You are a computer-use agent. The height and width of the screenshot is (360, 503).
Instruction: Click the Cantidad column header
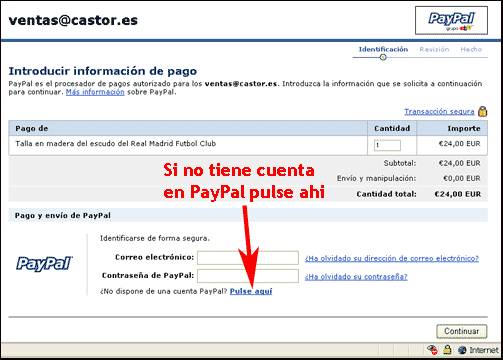click(392, 128)
